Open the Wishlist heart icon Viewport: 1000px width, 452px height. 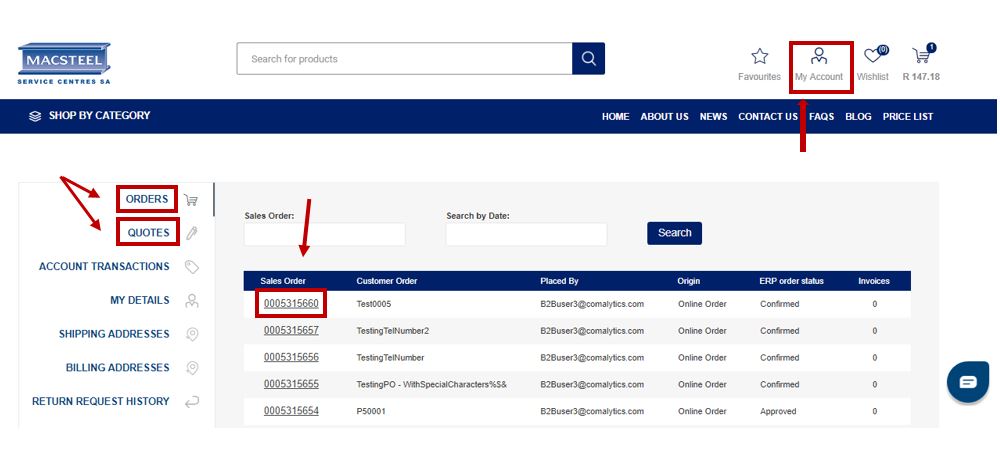point(874,57)
